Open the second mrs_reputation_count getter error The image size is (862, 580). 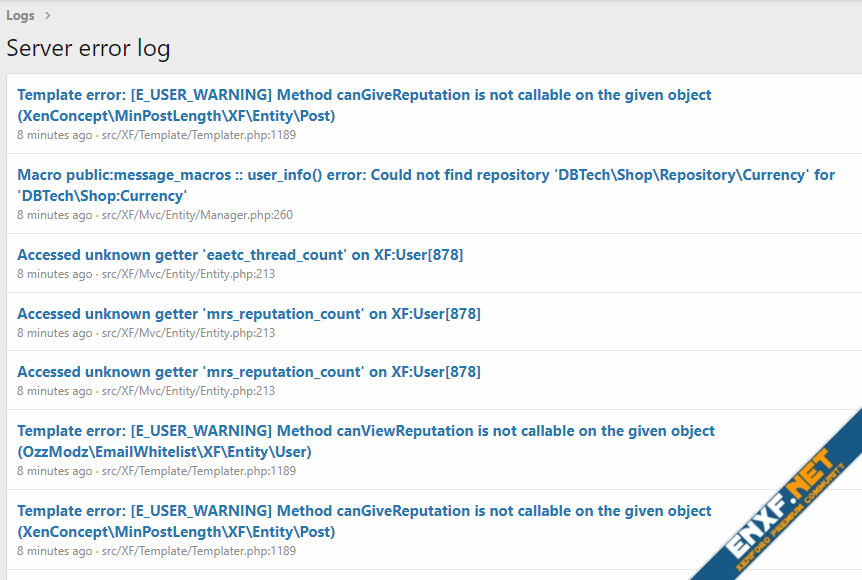pos(248,372)
